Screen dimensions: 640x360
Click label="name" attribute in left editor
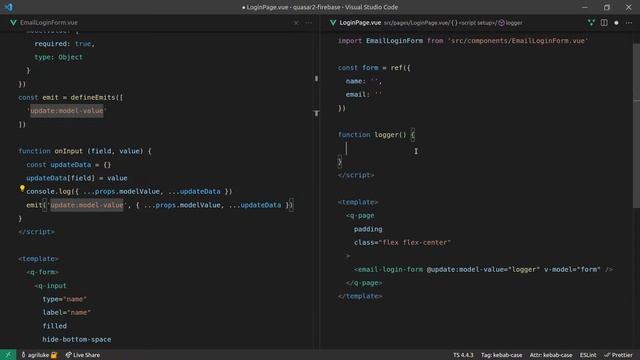point(67,312)
